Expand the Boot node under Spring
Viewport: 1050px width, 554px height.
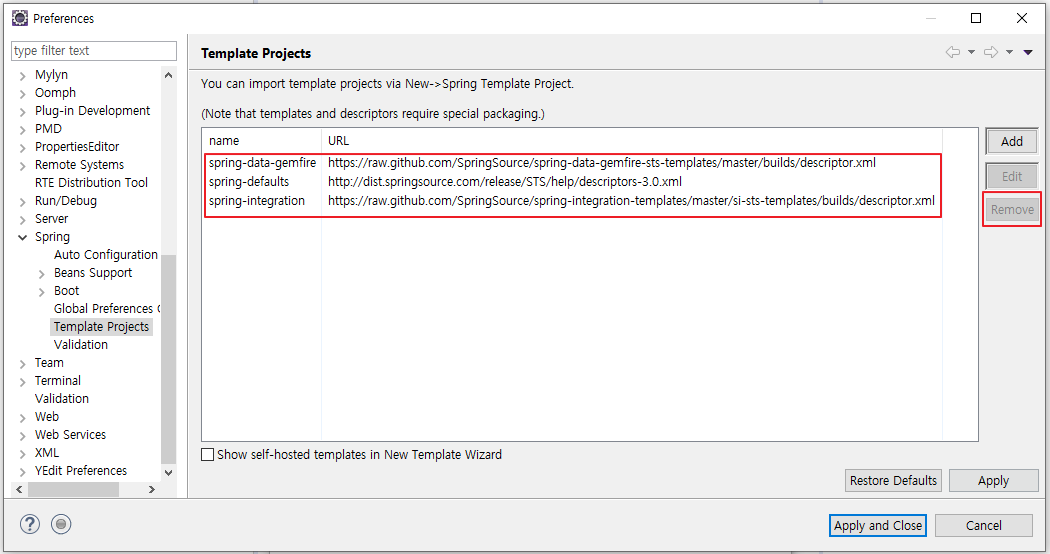click(x=42, y=292)
